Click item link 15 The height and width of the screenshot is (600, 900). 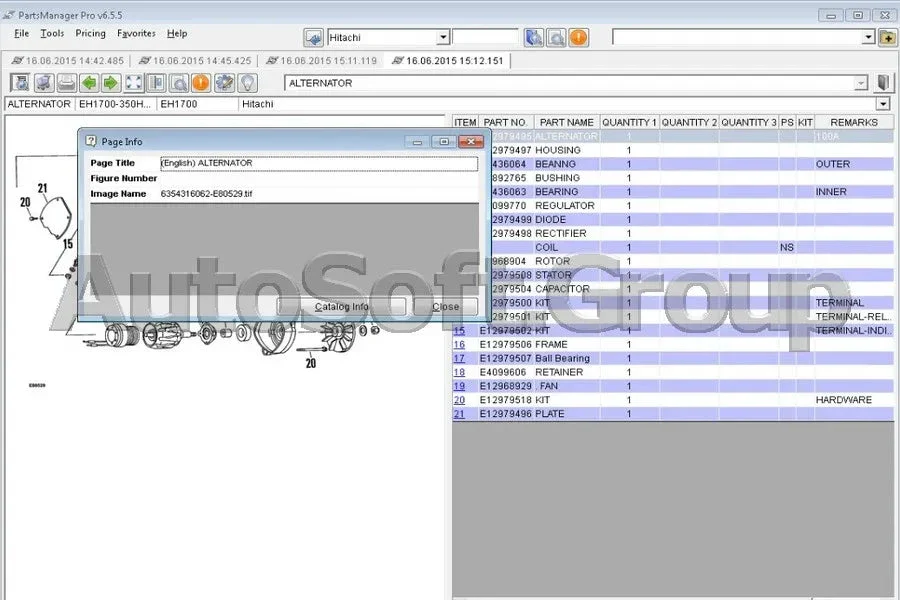[459, 331]
